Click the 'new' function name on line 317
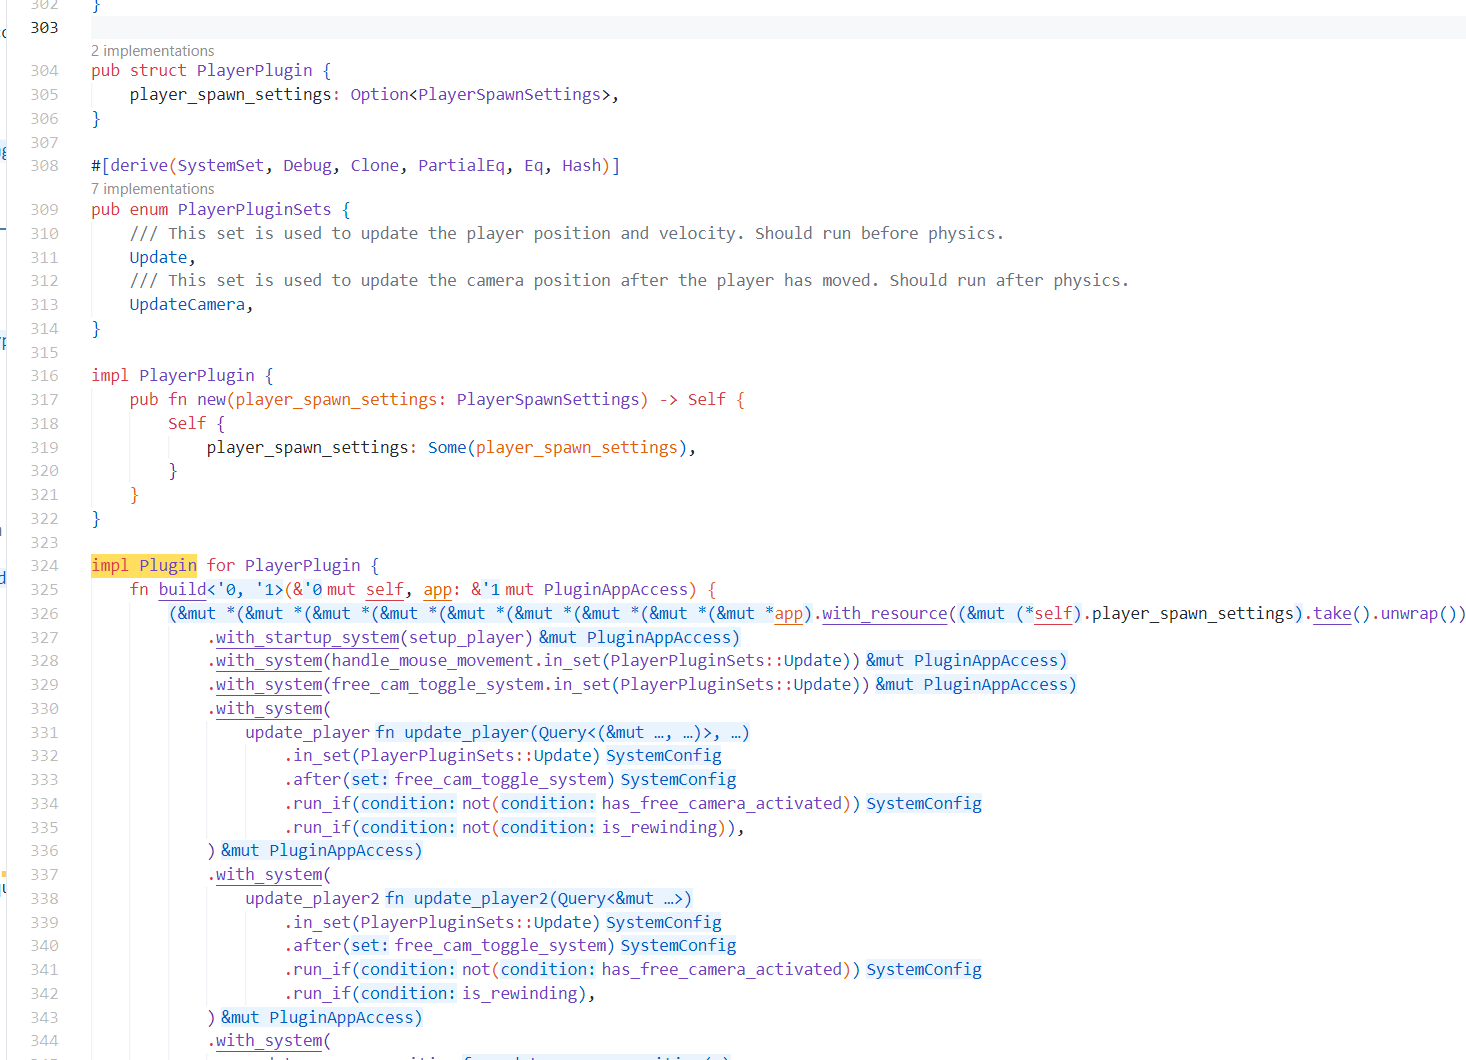Viewport: 1466px width, 1060px height. (x=212, y=400)
